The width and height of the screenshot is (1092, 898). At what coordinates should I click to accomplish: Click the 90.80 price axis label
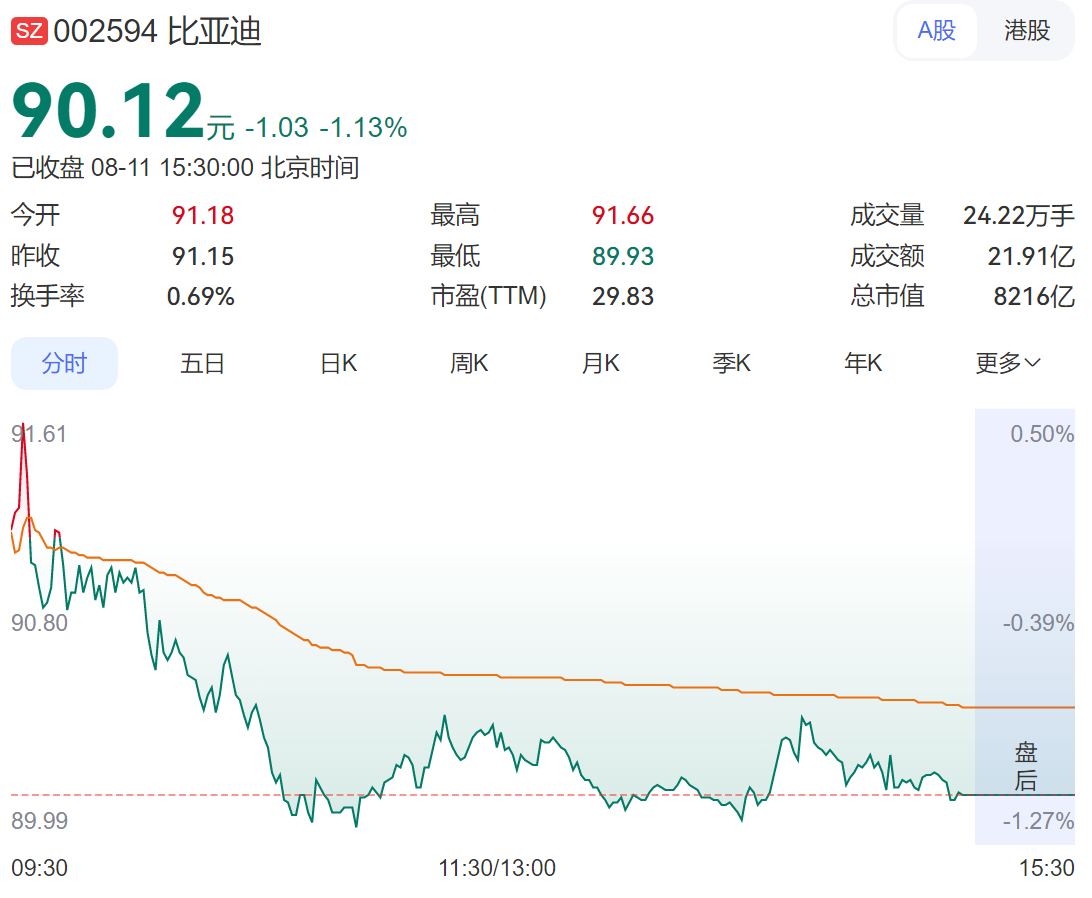pyautogui.click(x=39, y=622)
